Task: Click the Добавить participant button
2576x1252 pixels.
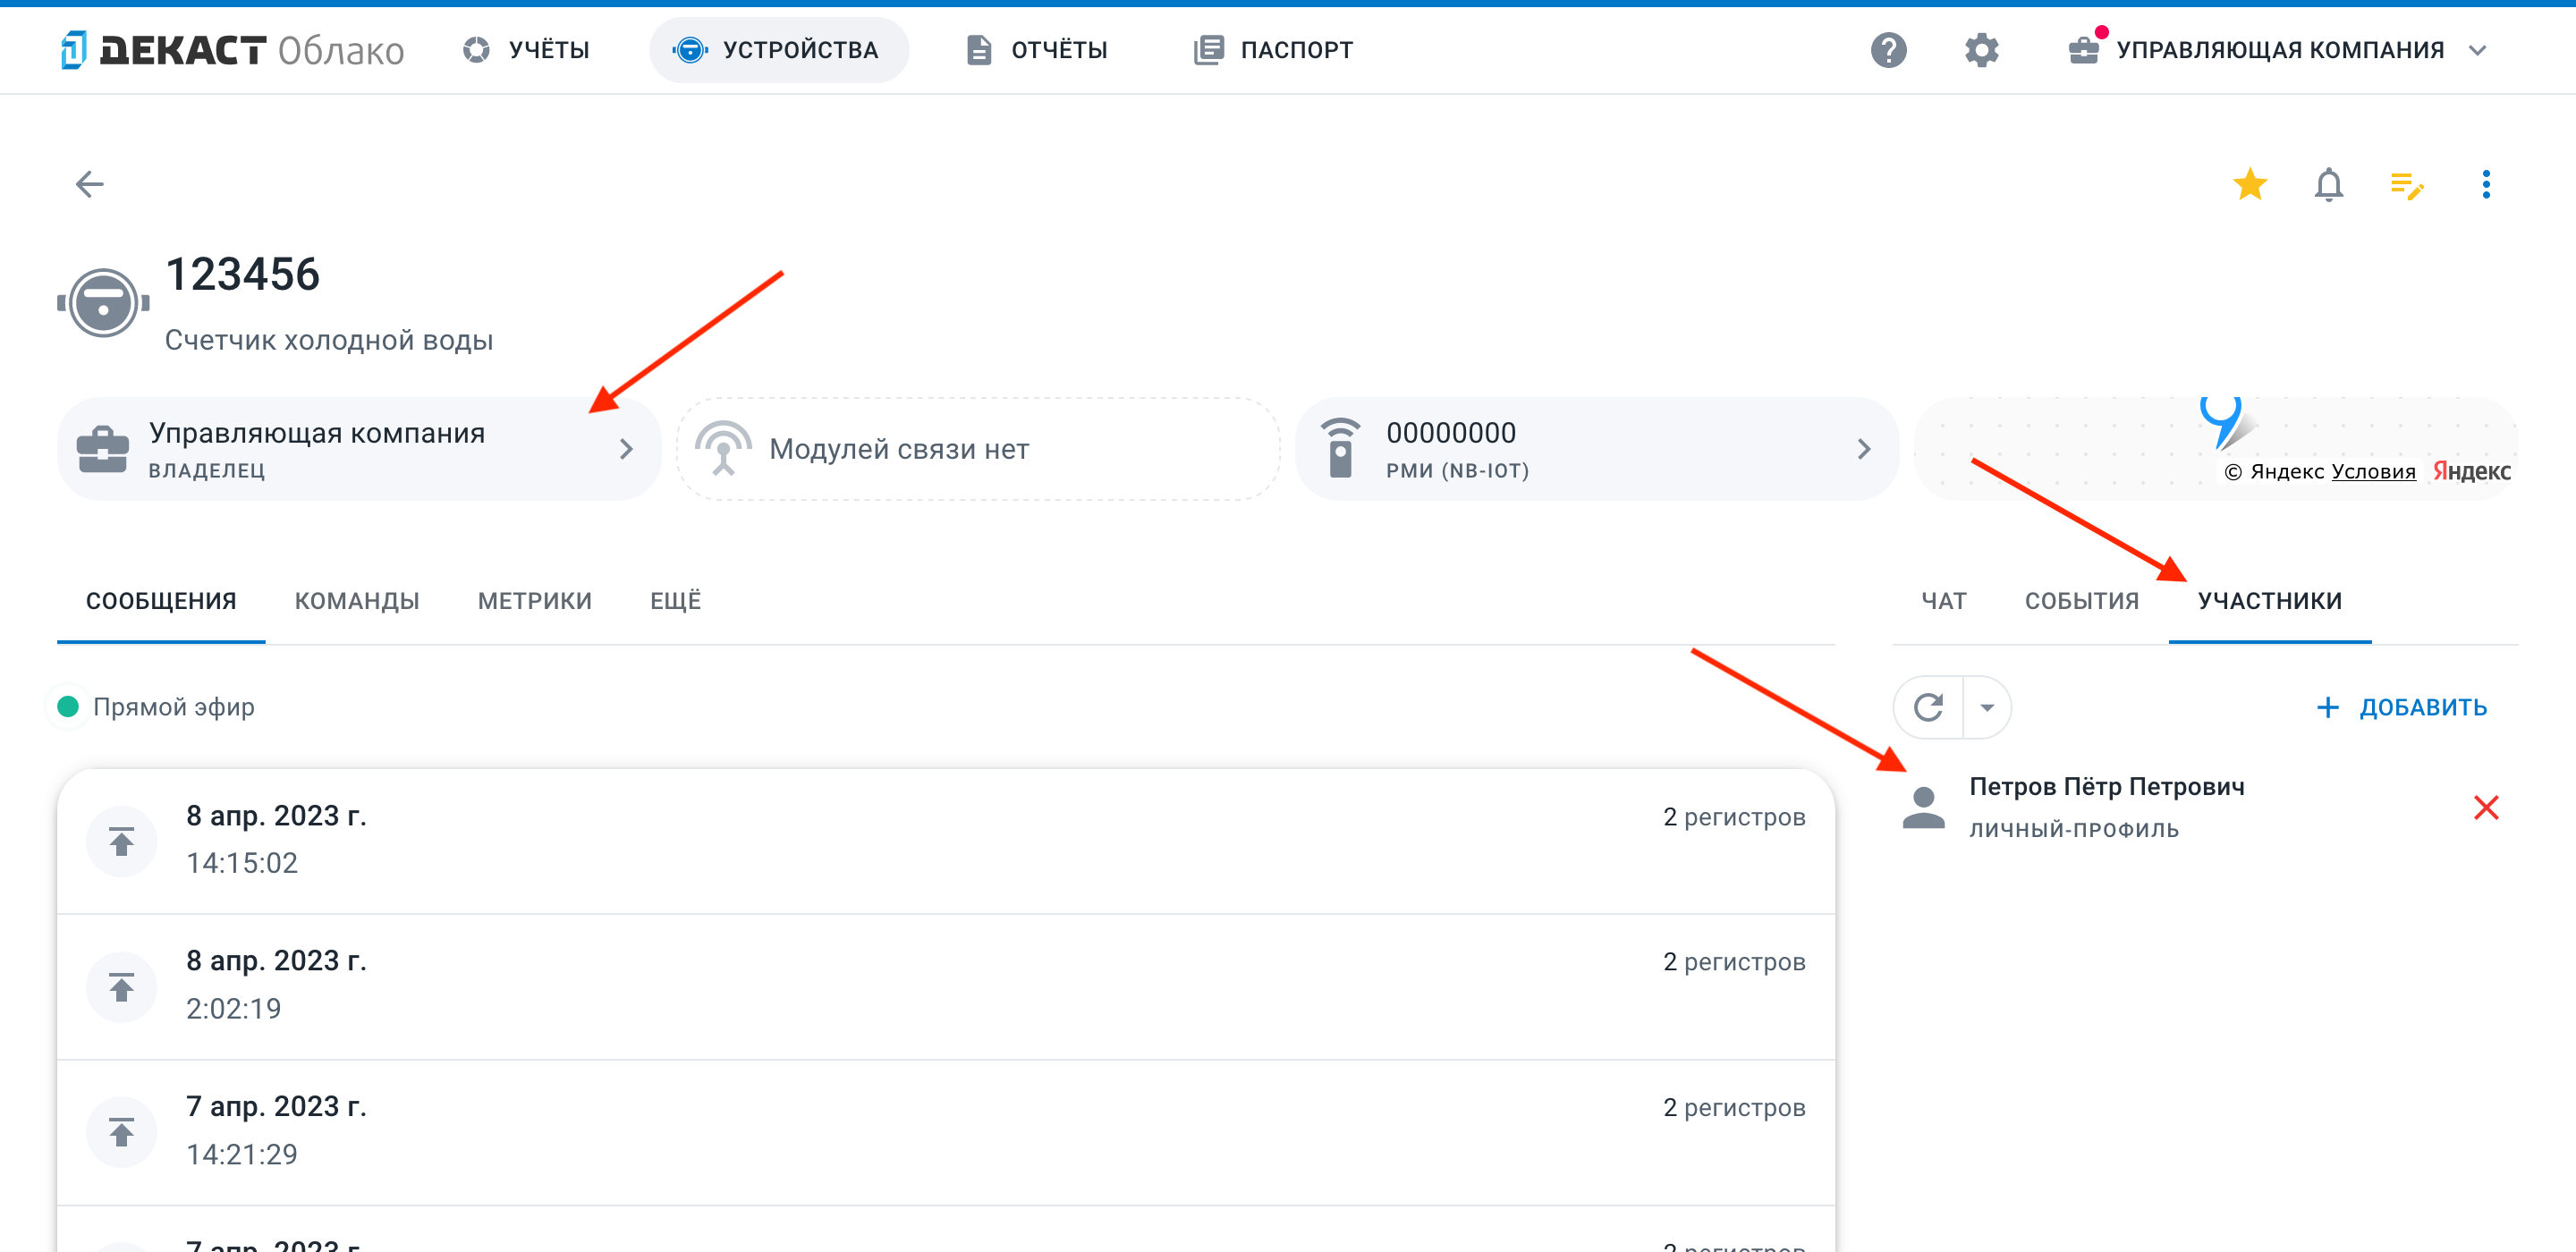Action: coord(2402,707)
